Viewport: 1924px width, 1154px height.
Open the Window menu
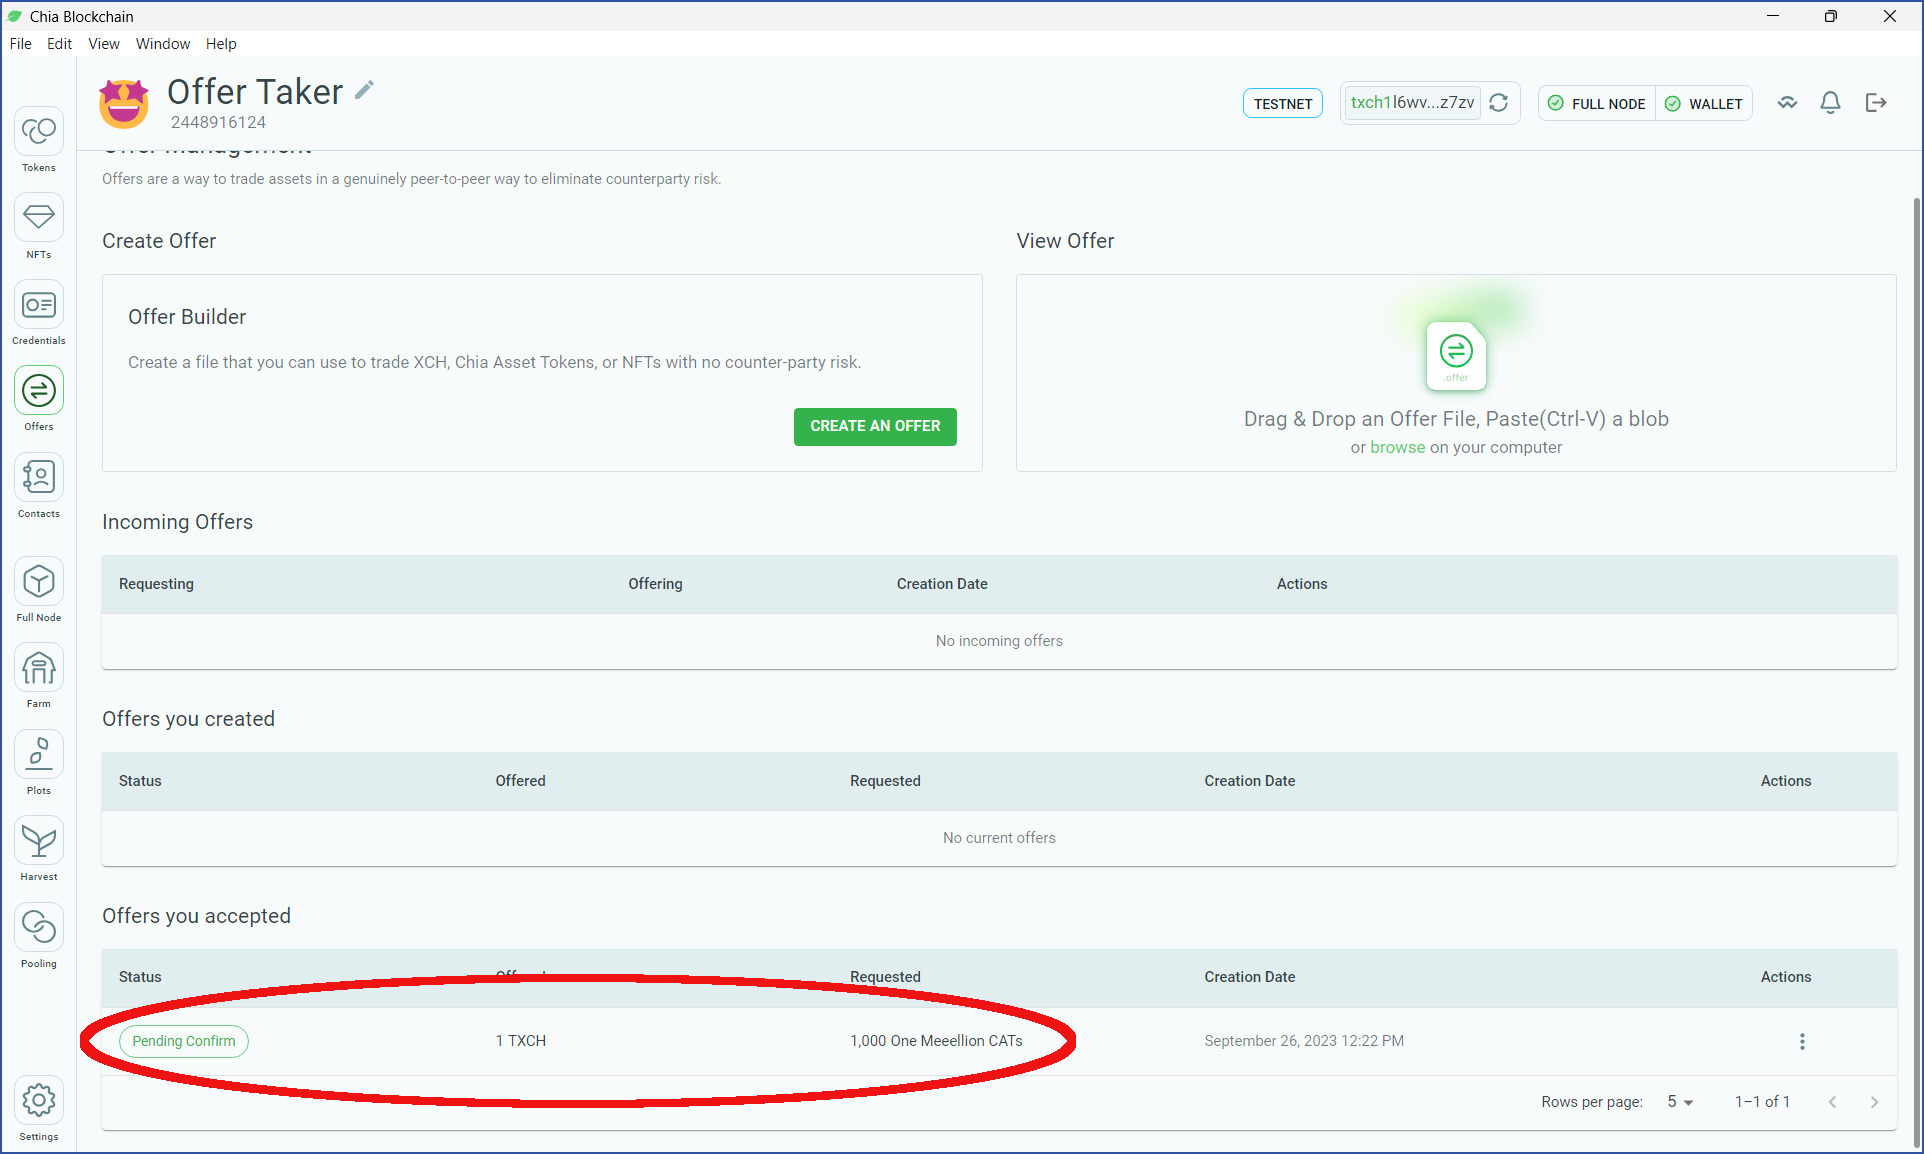pos(163,44)
